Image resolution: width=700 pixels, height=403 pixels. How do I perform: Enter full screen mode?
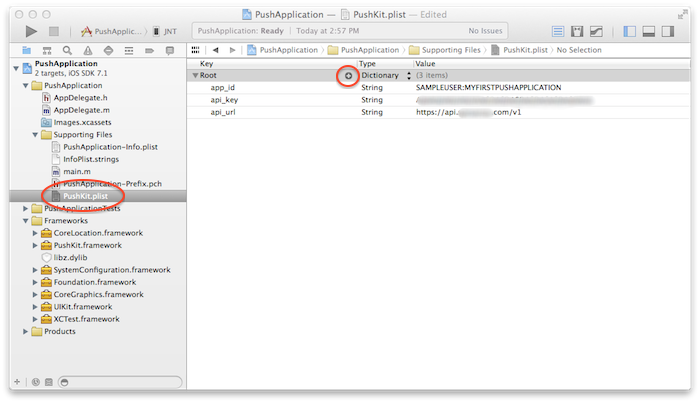[682, 15]
